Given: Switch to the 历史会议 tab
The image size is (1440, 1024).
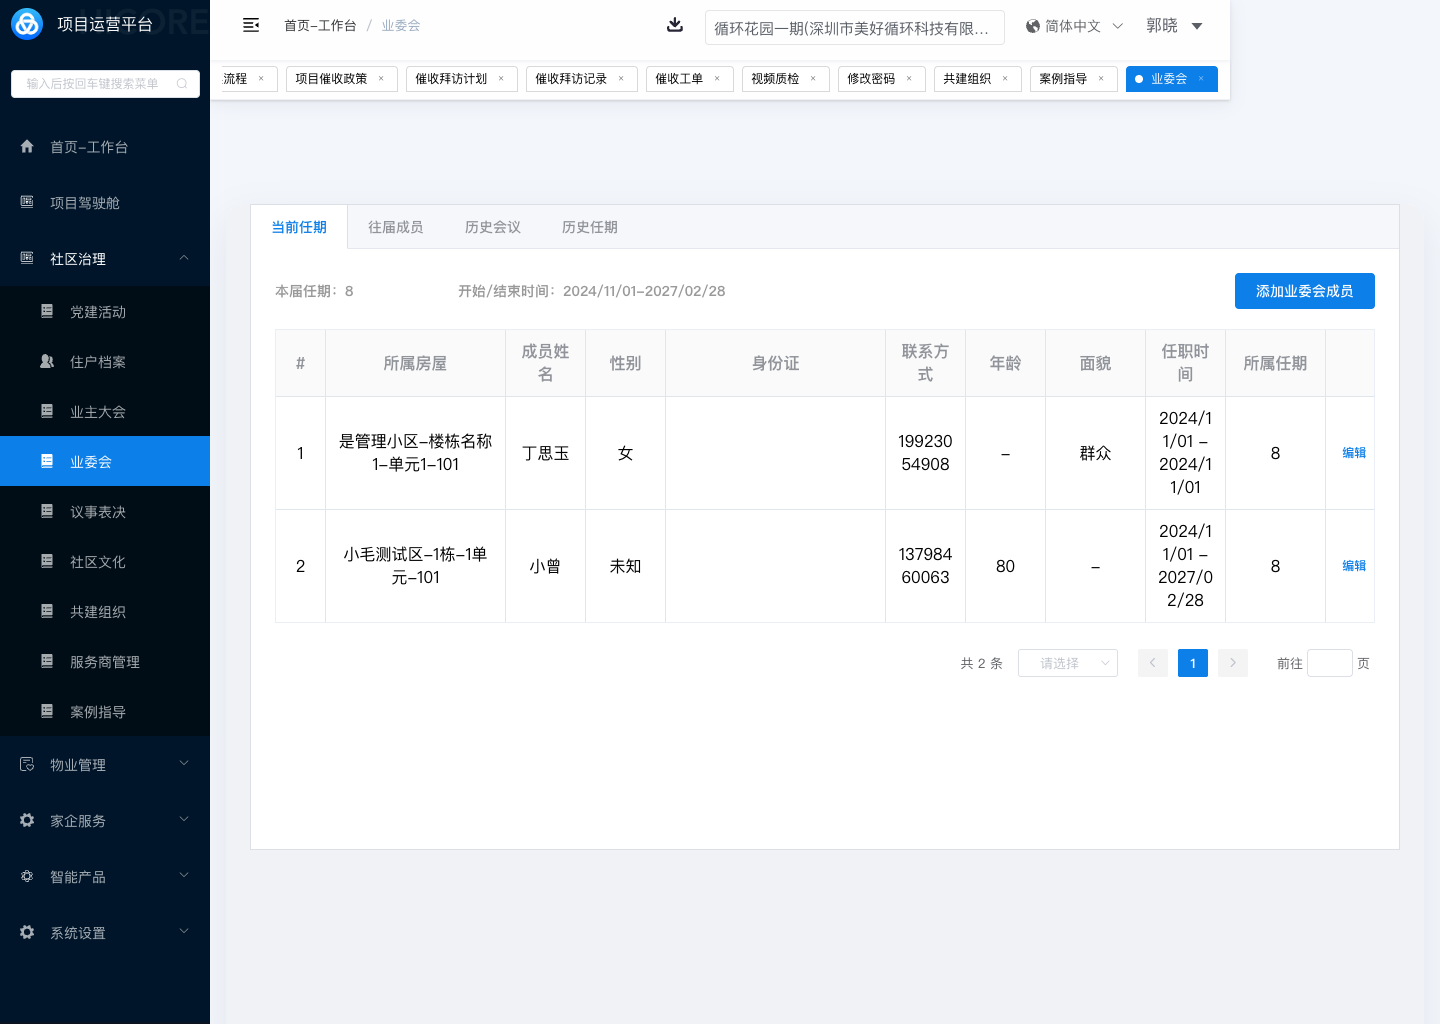Looking at the screenshot, I should [x=492, y=227].
